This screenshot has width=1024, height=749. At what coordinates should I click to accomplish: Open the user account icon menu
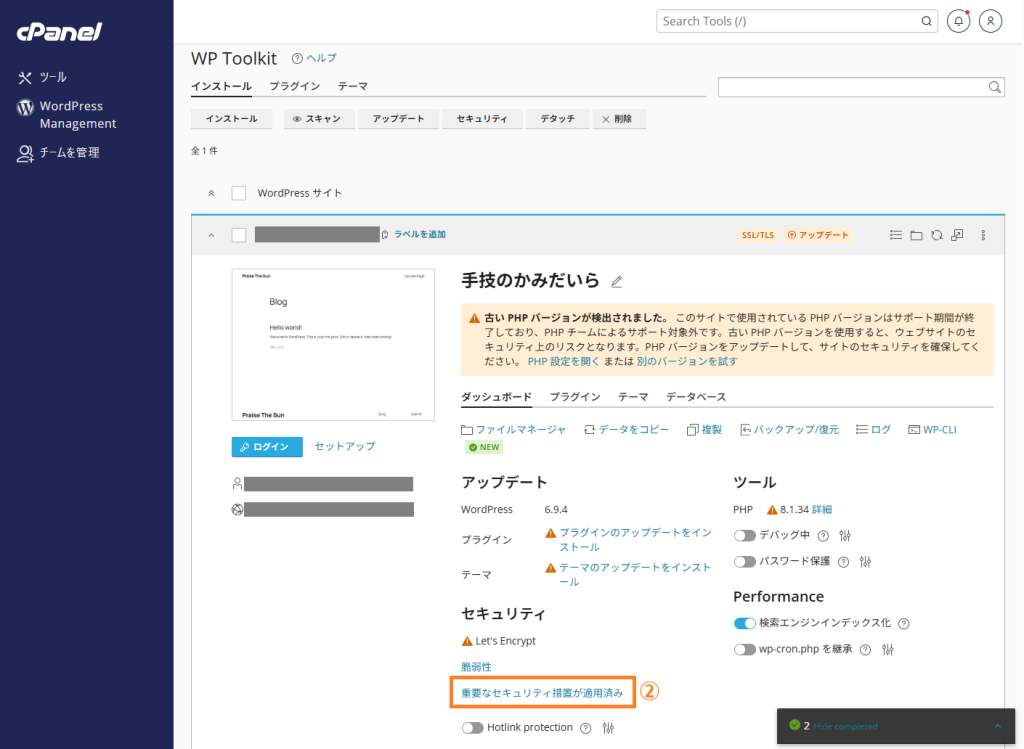click(x=990, y=21)
